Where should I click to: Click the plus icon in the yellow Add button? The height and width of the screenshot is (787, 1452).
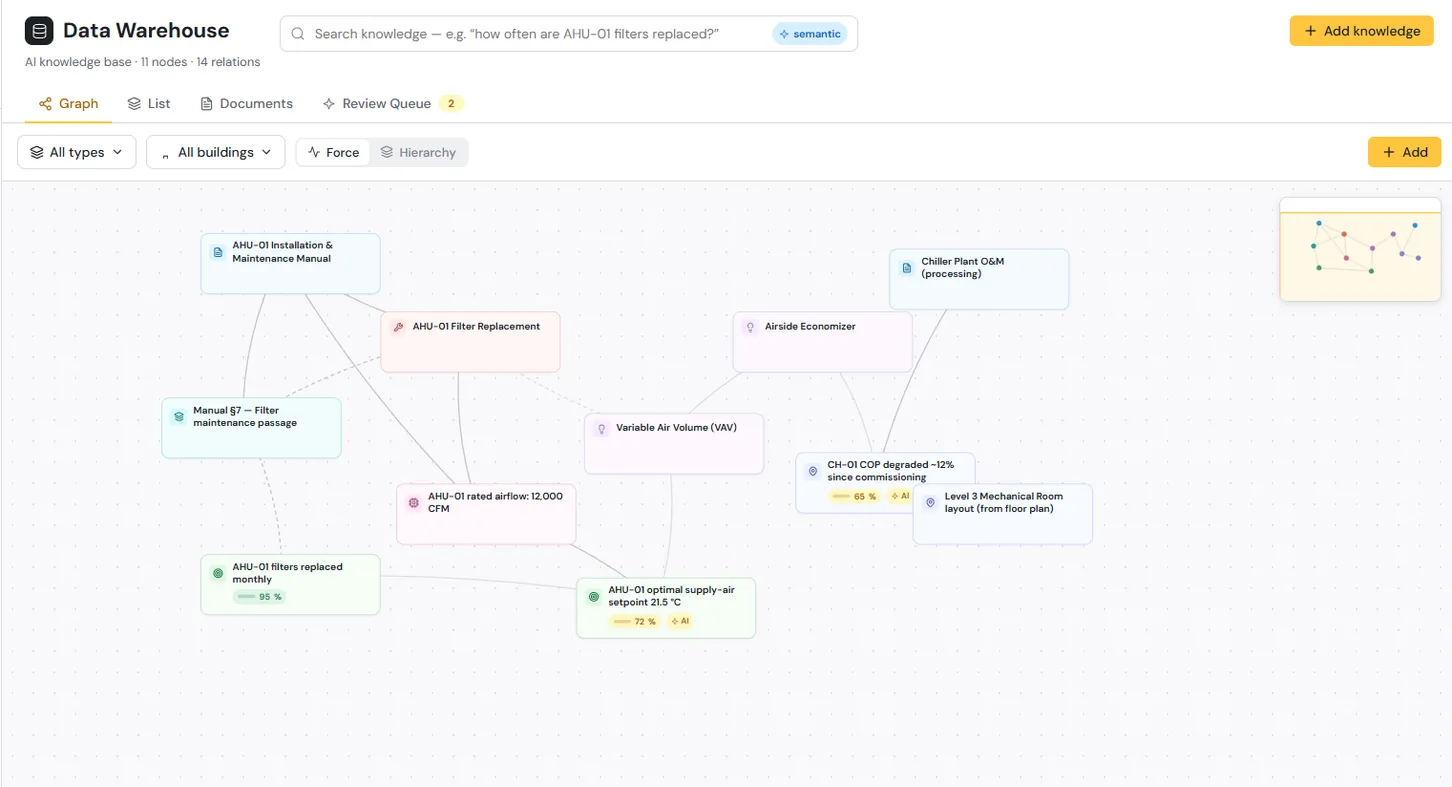coord(1389,152)
